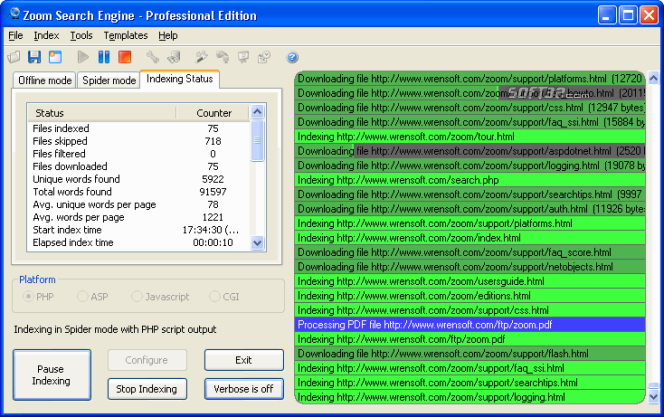Click the blue floppy disk save icon
The height and width of the screenshot is (417, 664).
coord(34,57)
